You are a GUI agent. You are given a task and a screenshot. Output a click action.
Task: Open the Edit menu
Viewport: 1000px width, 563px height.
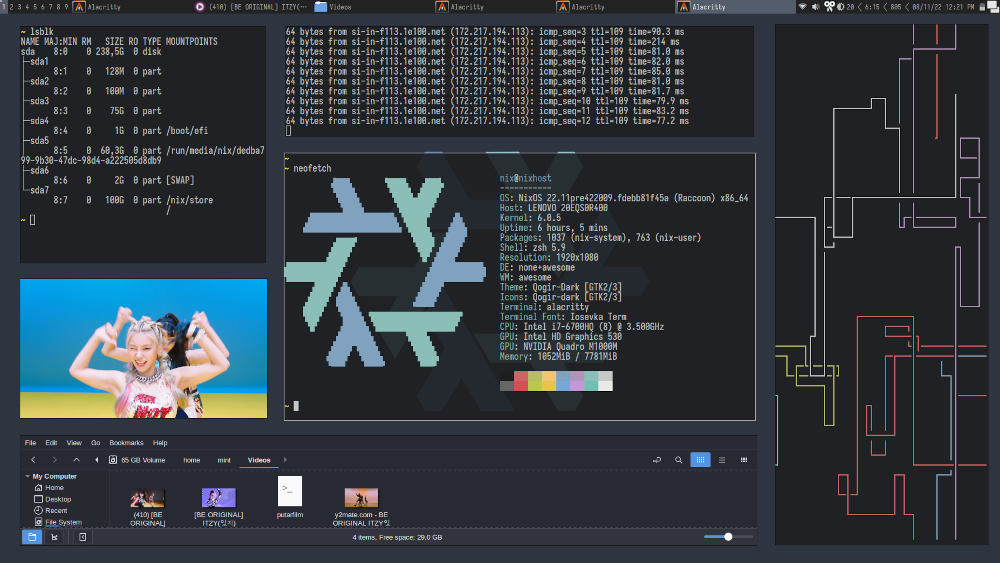[51, 442]
